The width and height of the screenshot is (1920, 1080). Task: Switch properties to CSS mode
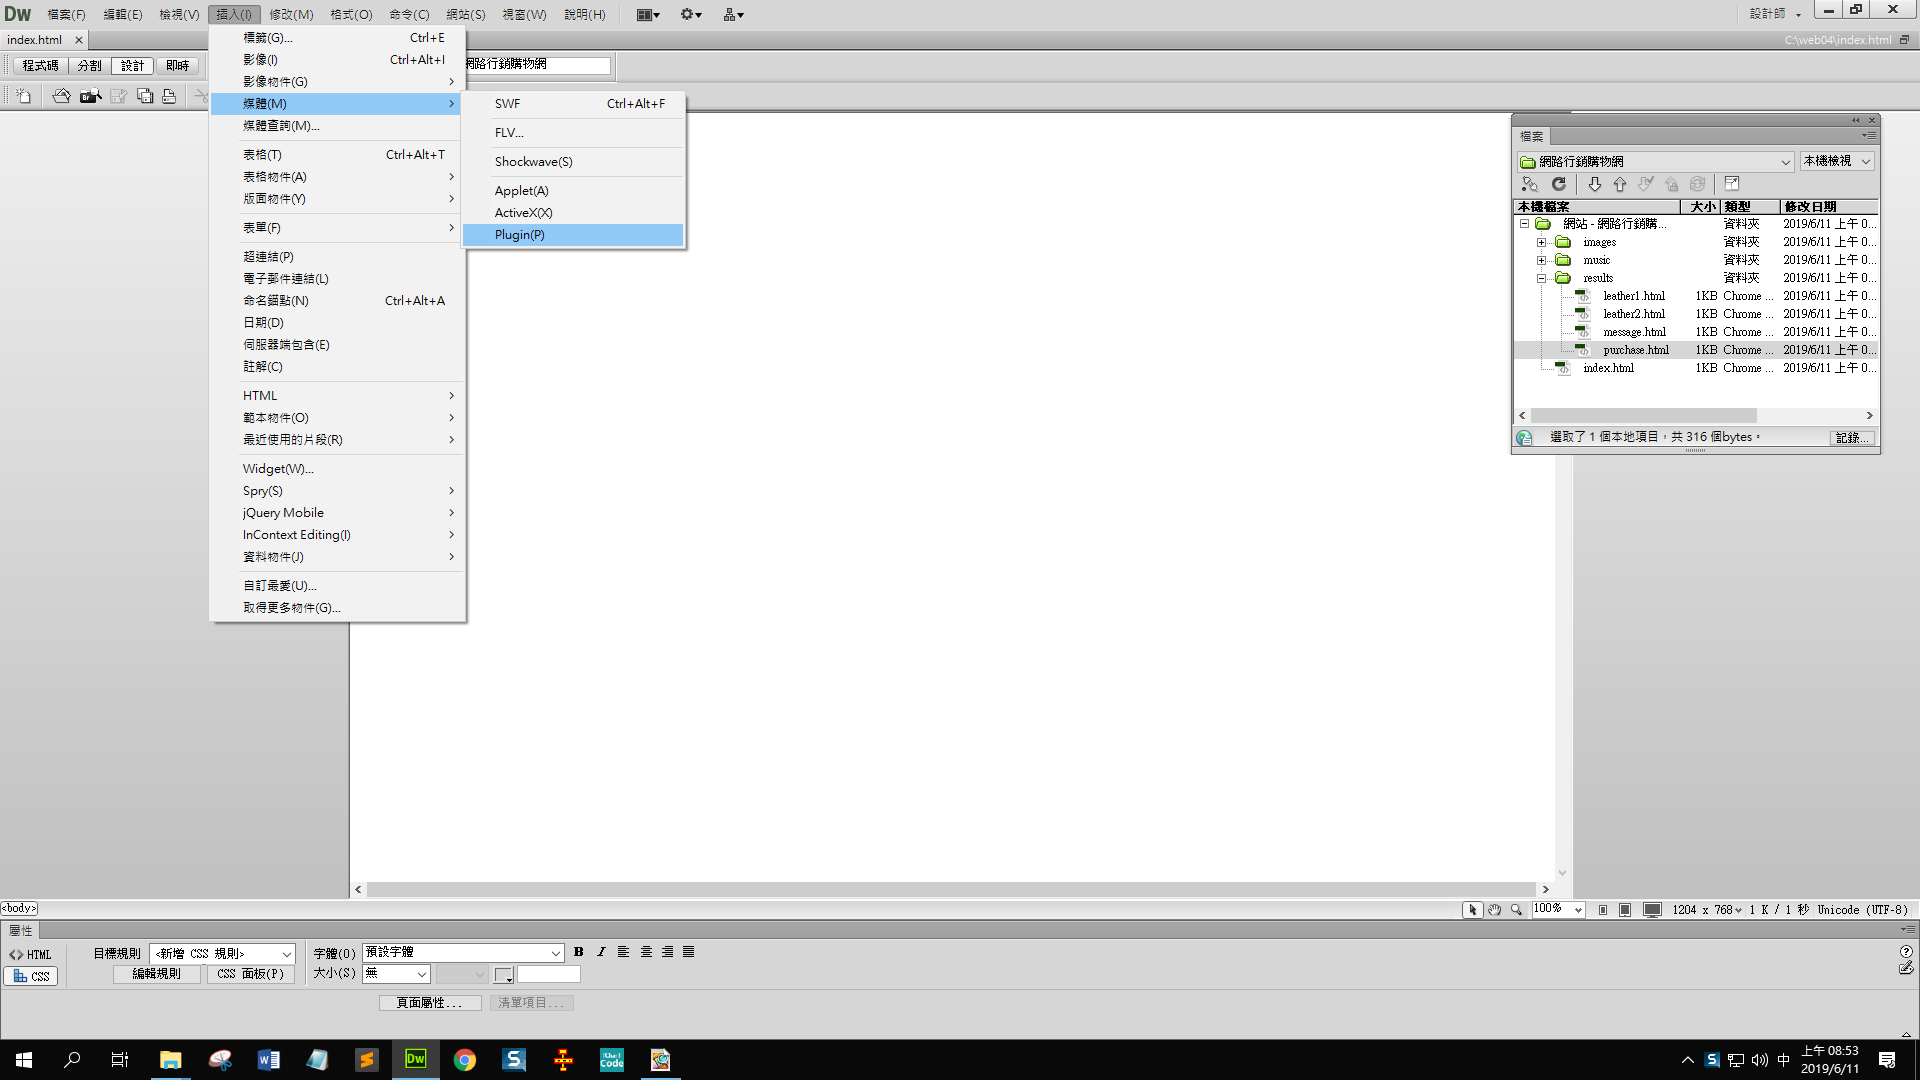(x=31, y=976)
